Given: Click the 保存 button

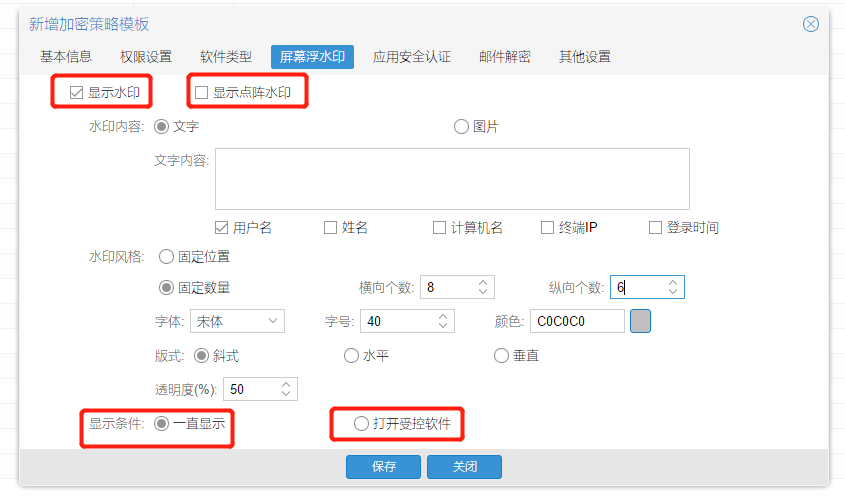Looking at the screenshot, I should [383, 467].
